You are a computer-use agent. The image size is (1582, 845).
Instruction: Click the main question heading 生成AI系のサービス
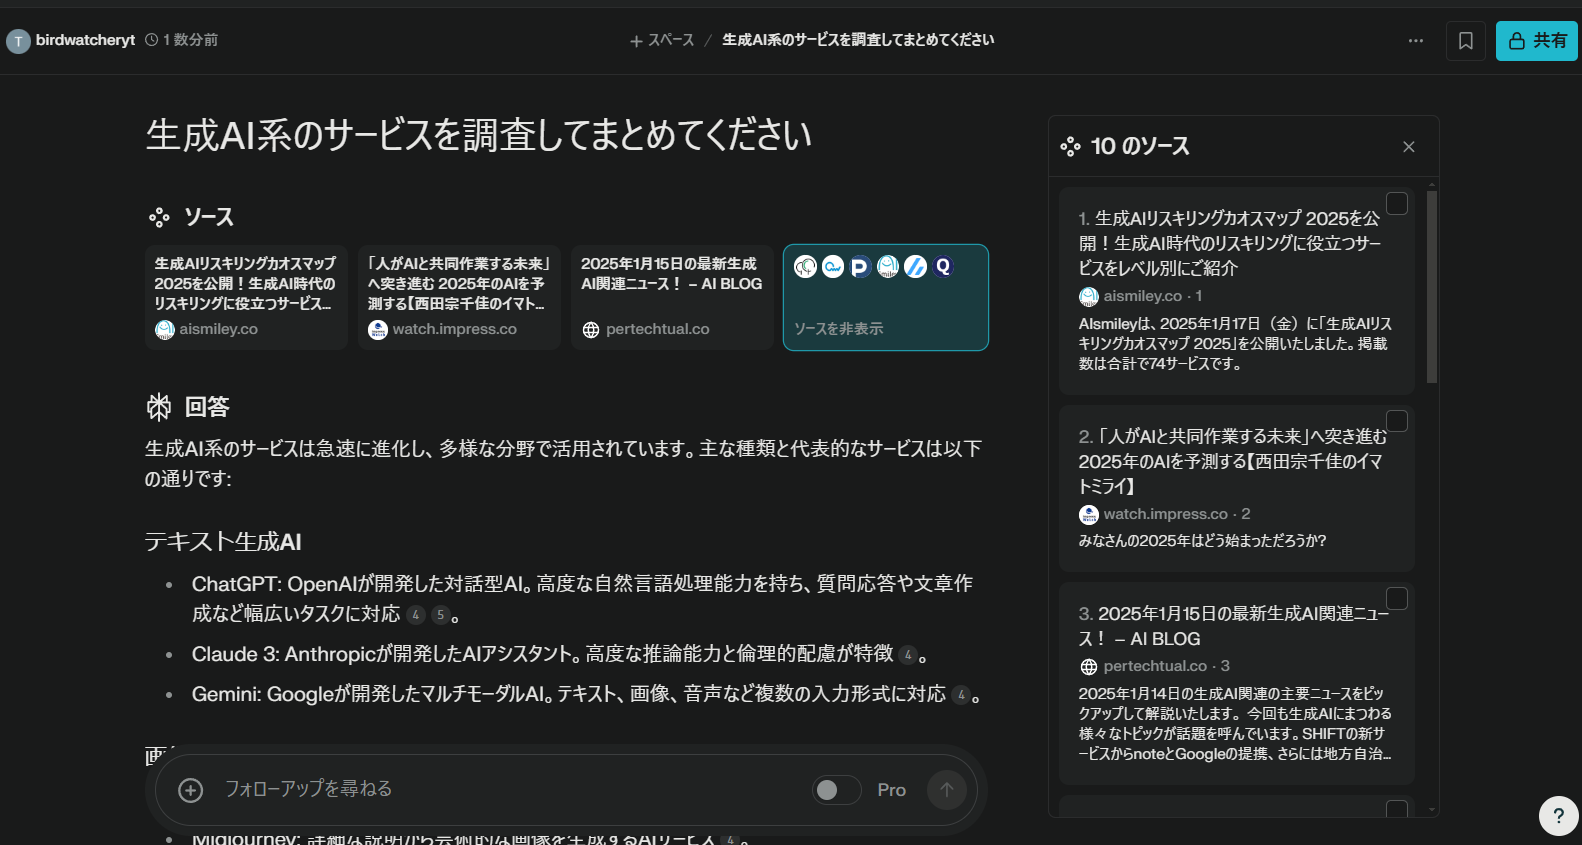(x=479, y=135)
